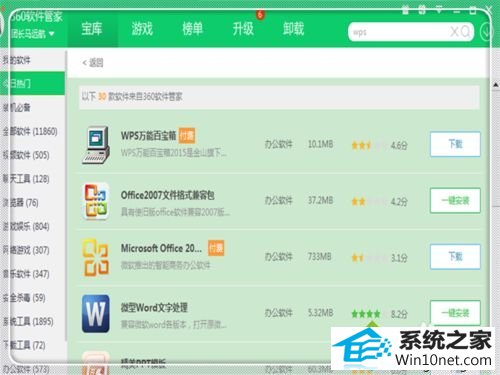Image resolution: width=500 pixels, height=375 pixels.
Task: Choose 系统工具 (1895) in sidebar
Action: coord(28,322)
